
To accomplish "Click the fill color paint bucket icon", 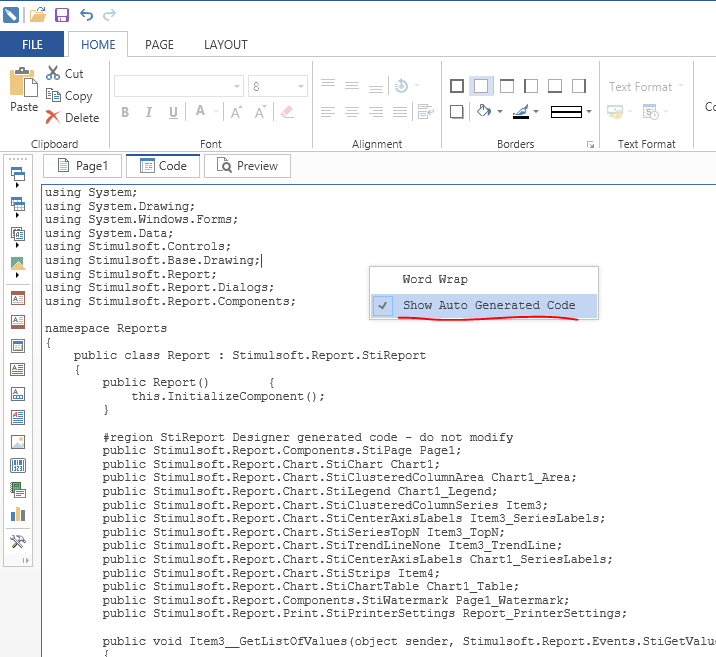I will pyautogui.click(x=484, y=111).
